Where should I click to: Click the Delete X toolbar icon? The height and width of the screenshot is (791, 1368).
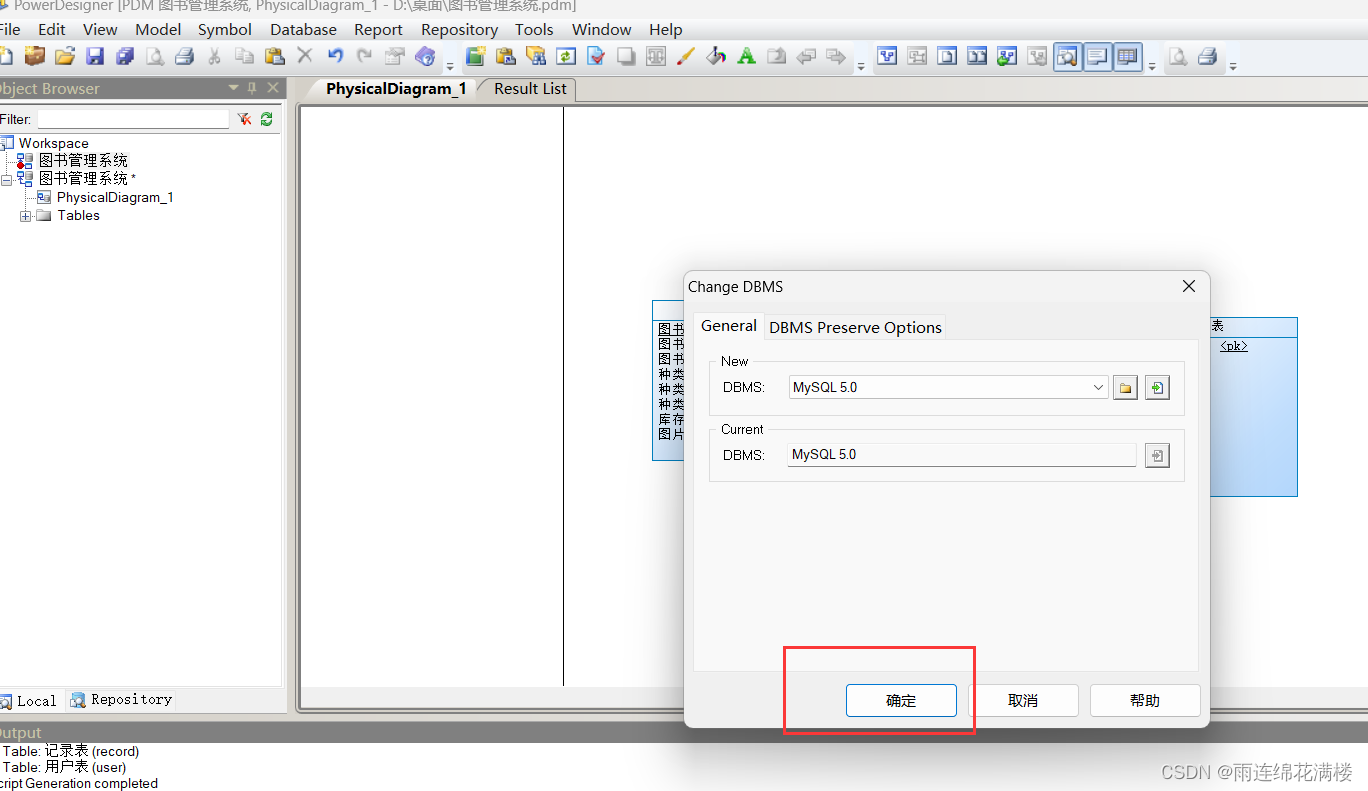(305, 56)
